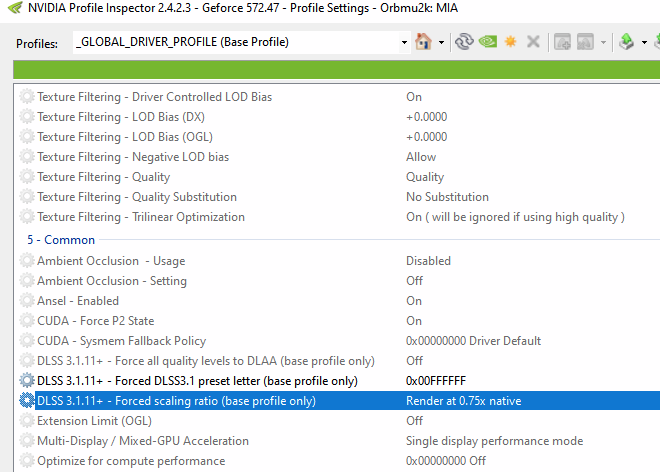Click the orange sun create-profile icon
660x472 pixels.
[x=511, y=42]
